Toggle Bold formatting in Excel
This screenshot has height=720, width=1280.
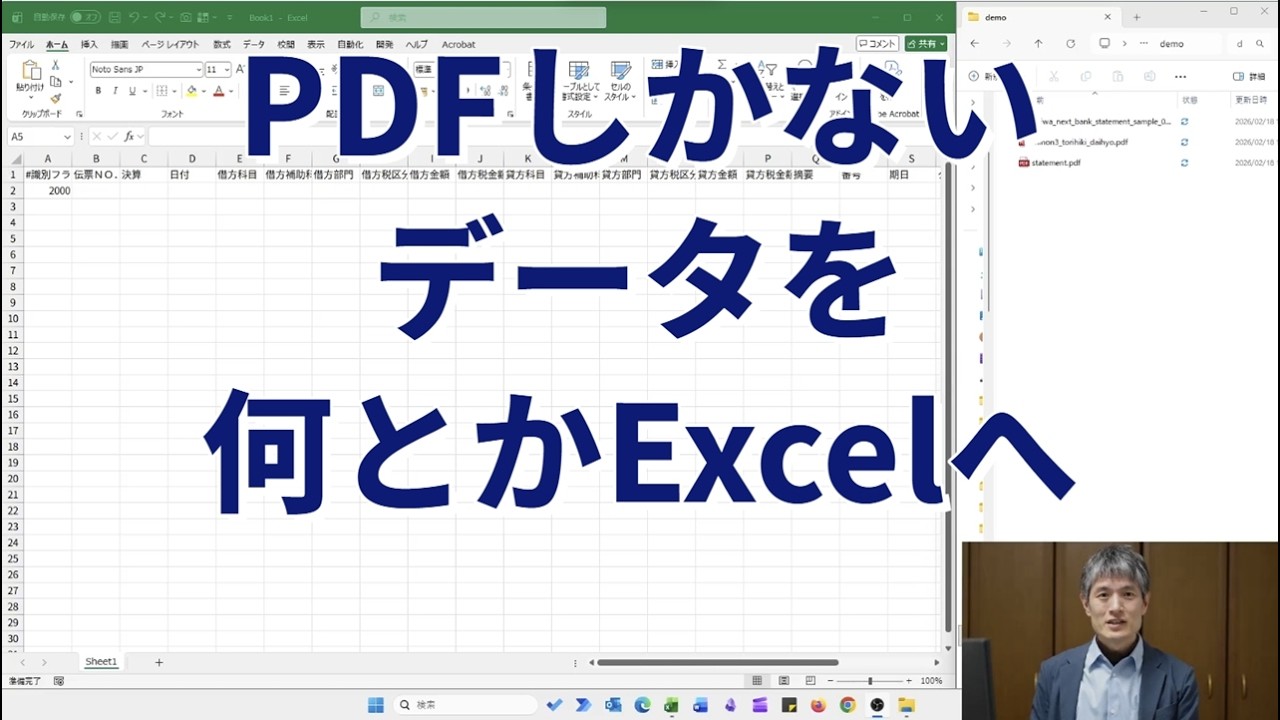[x=98, y=91]
